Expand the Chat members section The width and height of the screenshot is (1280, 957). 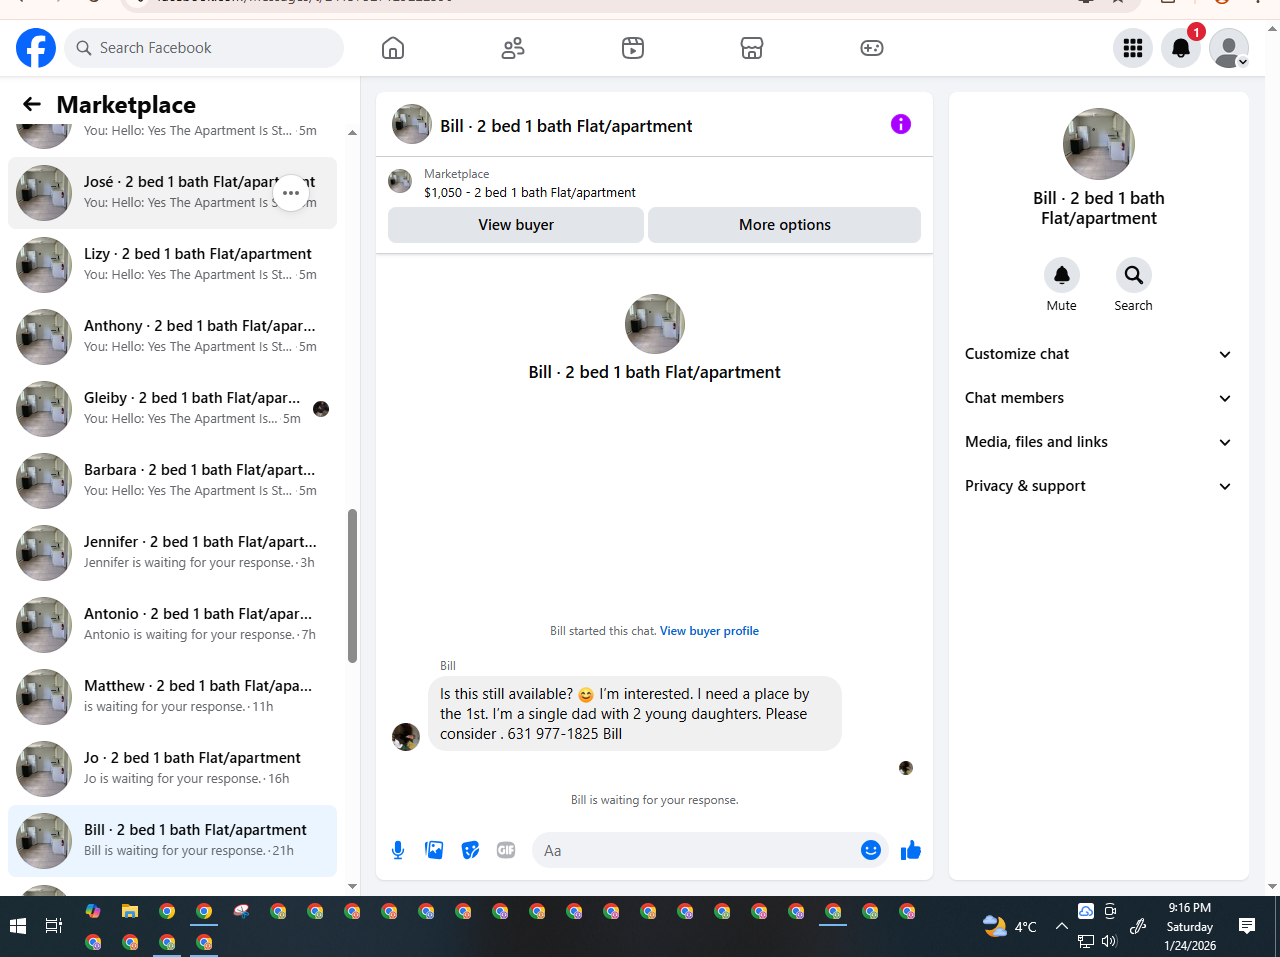1098,398
